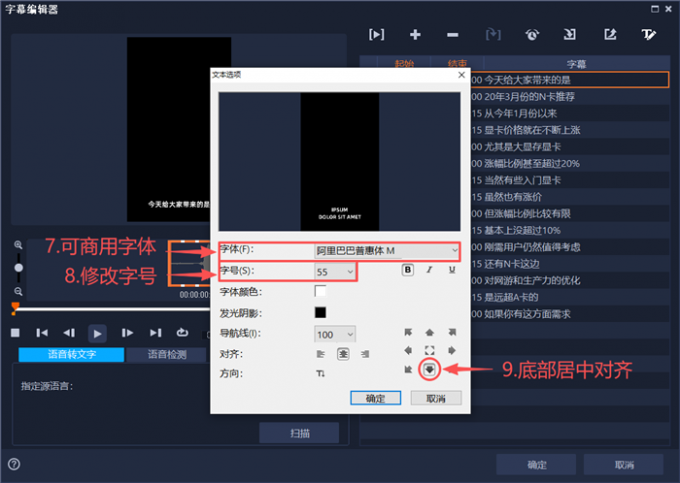Open the font size dropdown showing 55
Viewport: 680px width, 483px height.
(335, 272)
